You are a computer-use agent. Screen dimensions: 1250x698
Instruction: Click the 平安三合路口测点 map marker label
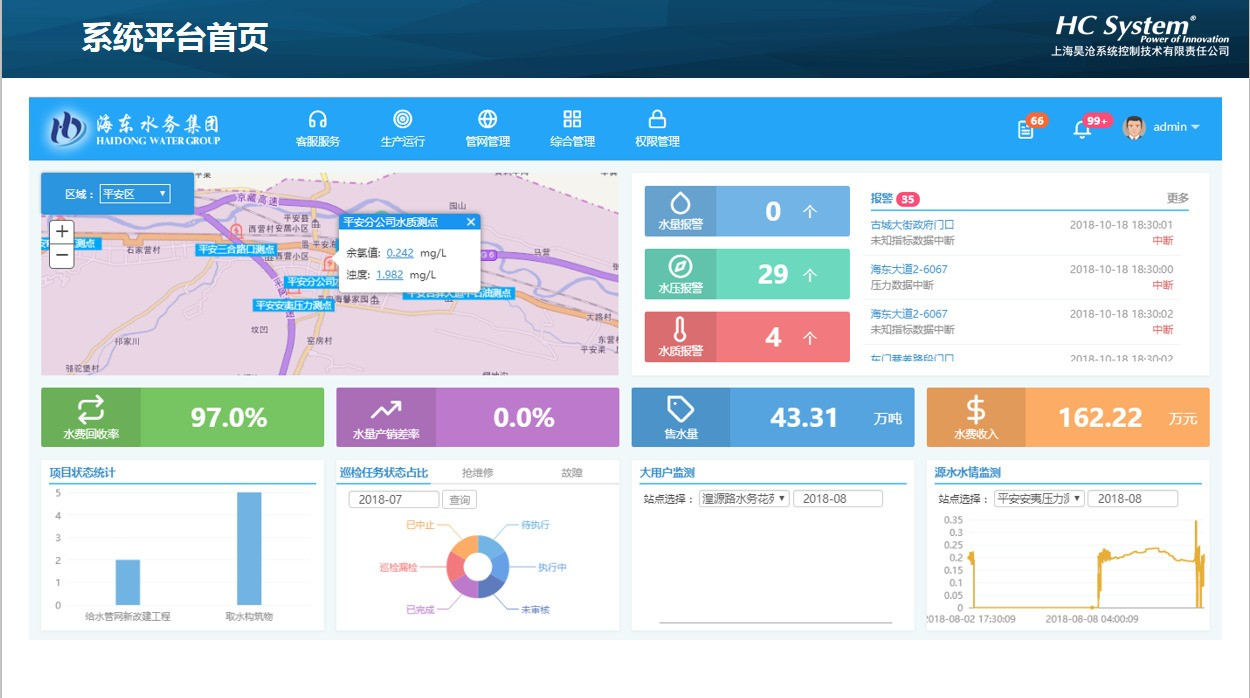pyautogui.click(x=236, y=250)
